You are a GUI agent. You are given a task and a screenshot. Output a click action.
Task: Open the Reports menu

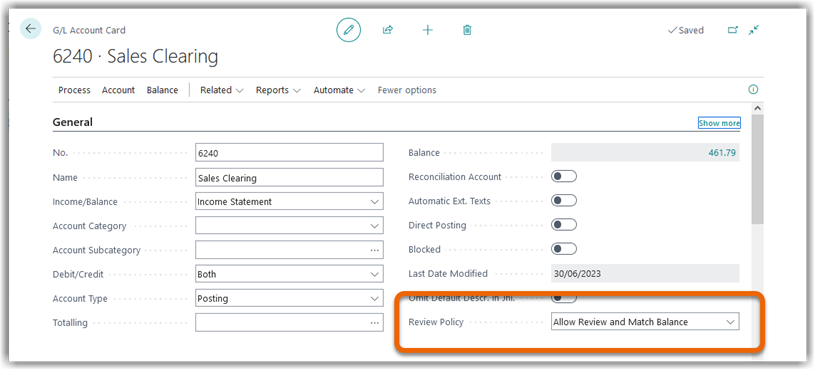click(278, 90)
